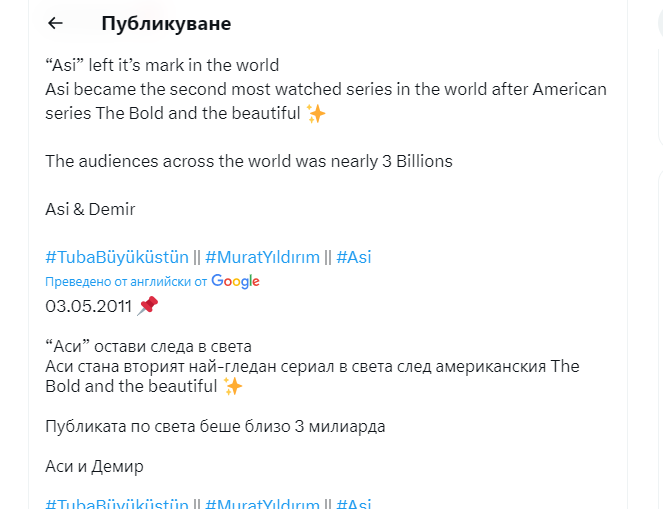Open the #MuratYıldırım hashtag in the original post
This screenshot has height=509, width=663.
[x=263, y=257]
